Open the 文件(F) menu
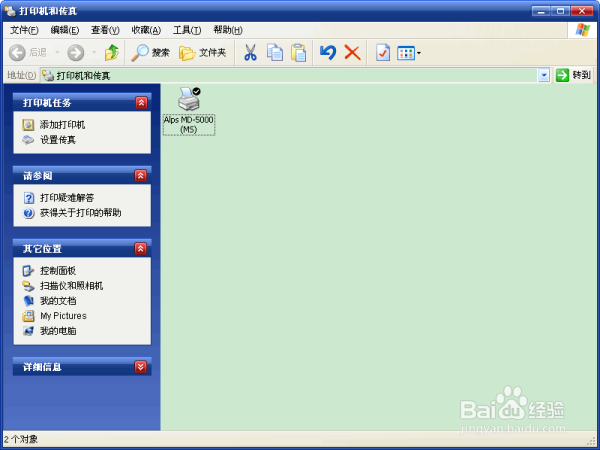This screenshot has width=600, height=450. (24, 30)
